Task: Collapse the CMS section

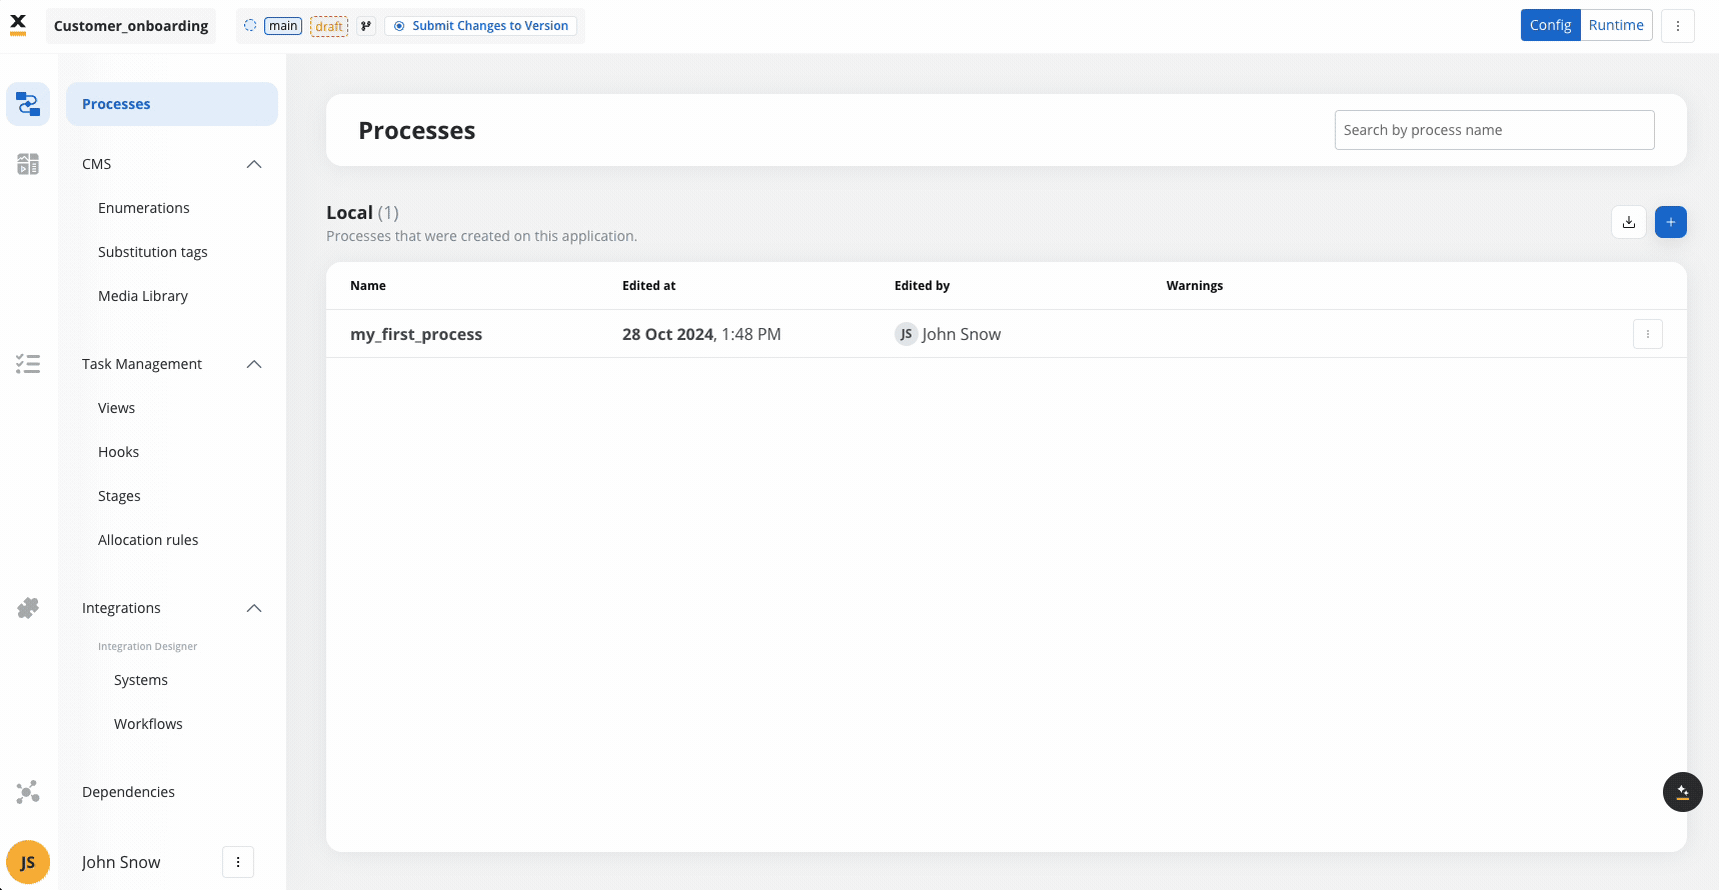Action: (254, 164)
